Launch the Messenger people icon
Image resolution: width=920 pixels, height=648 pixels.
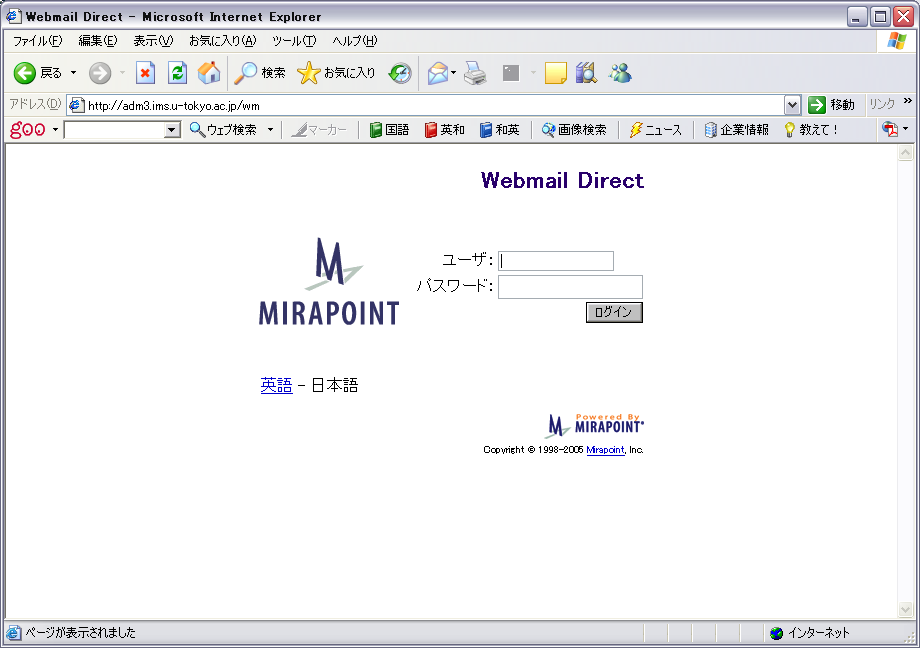(620, 73)
